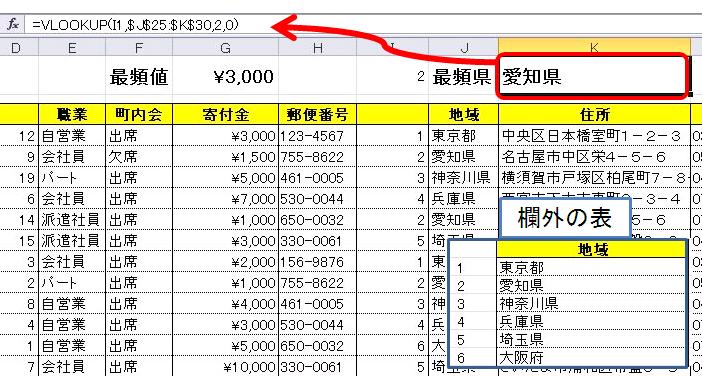Click cell 会社員 in row numbered 7
The image size is (702, 376).
pyautogui.click(x=72, y=367)
